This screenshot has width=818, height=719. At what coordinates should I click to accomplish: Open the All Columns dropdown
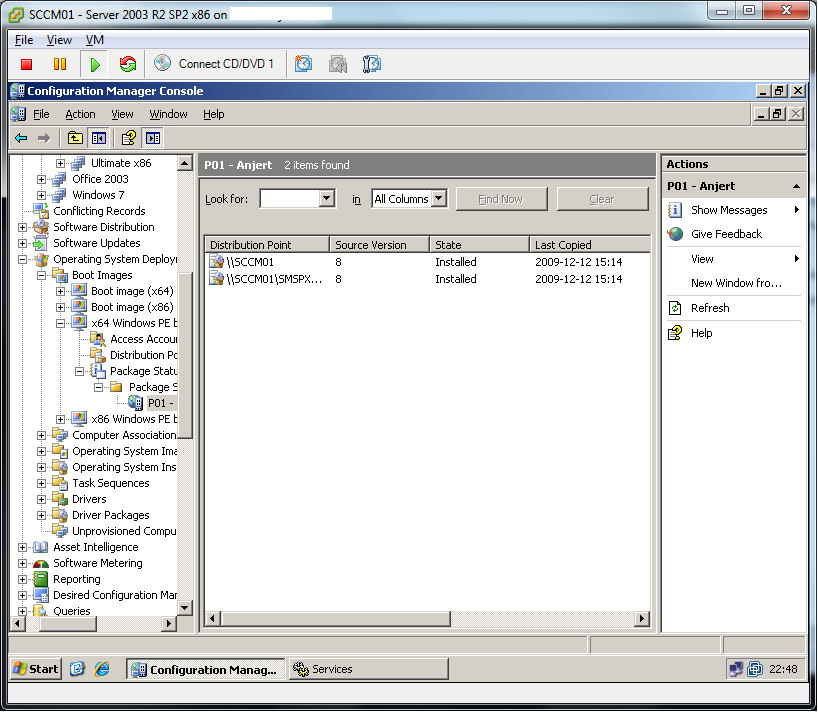pos(439,198)
